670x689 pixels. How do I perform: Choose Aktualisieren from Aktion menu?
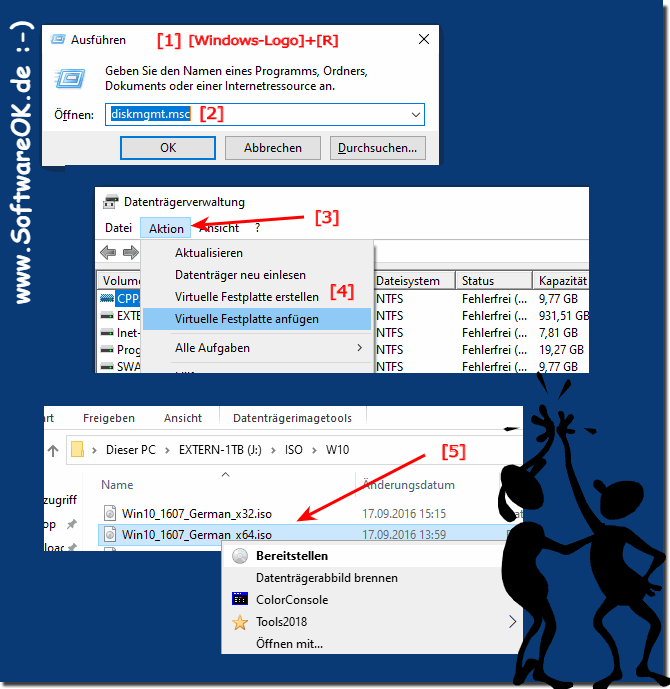point(257,253)
